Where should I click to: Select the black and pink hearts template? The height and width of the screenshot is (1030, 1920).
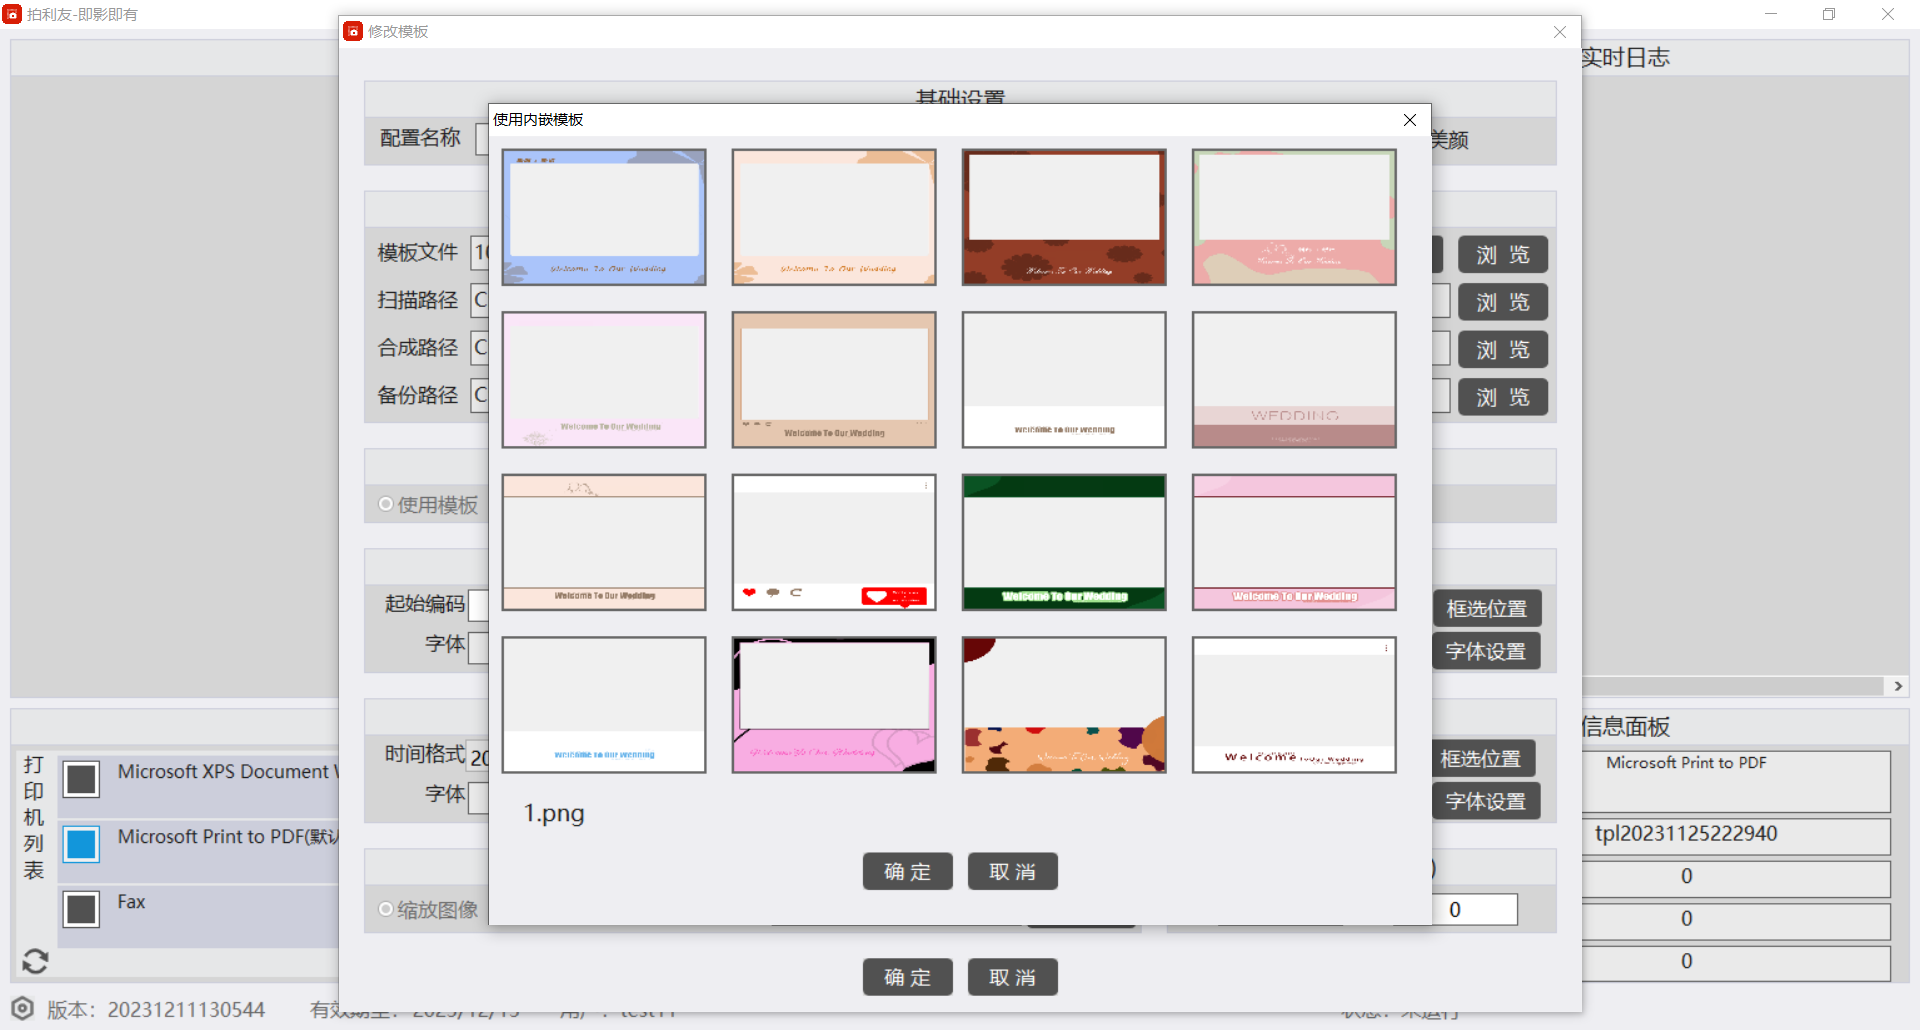(x=834, y=705)
